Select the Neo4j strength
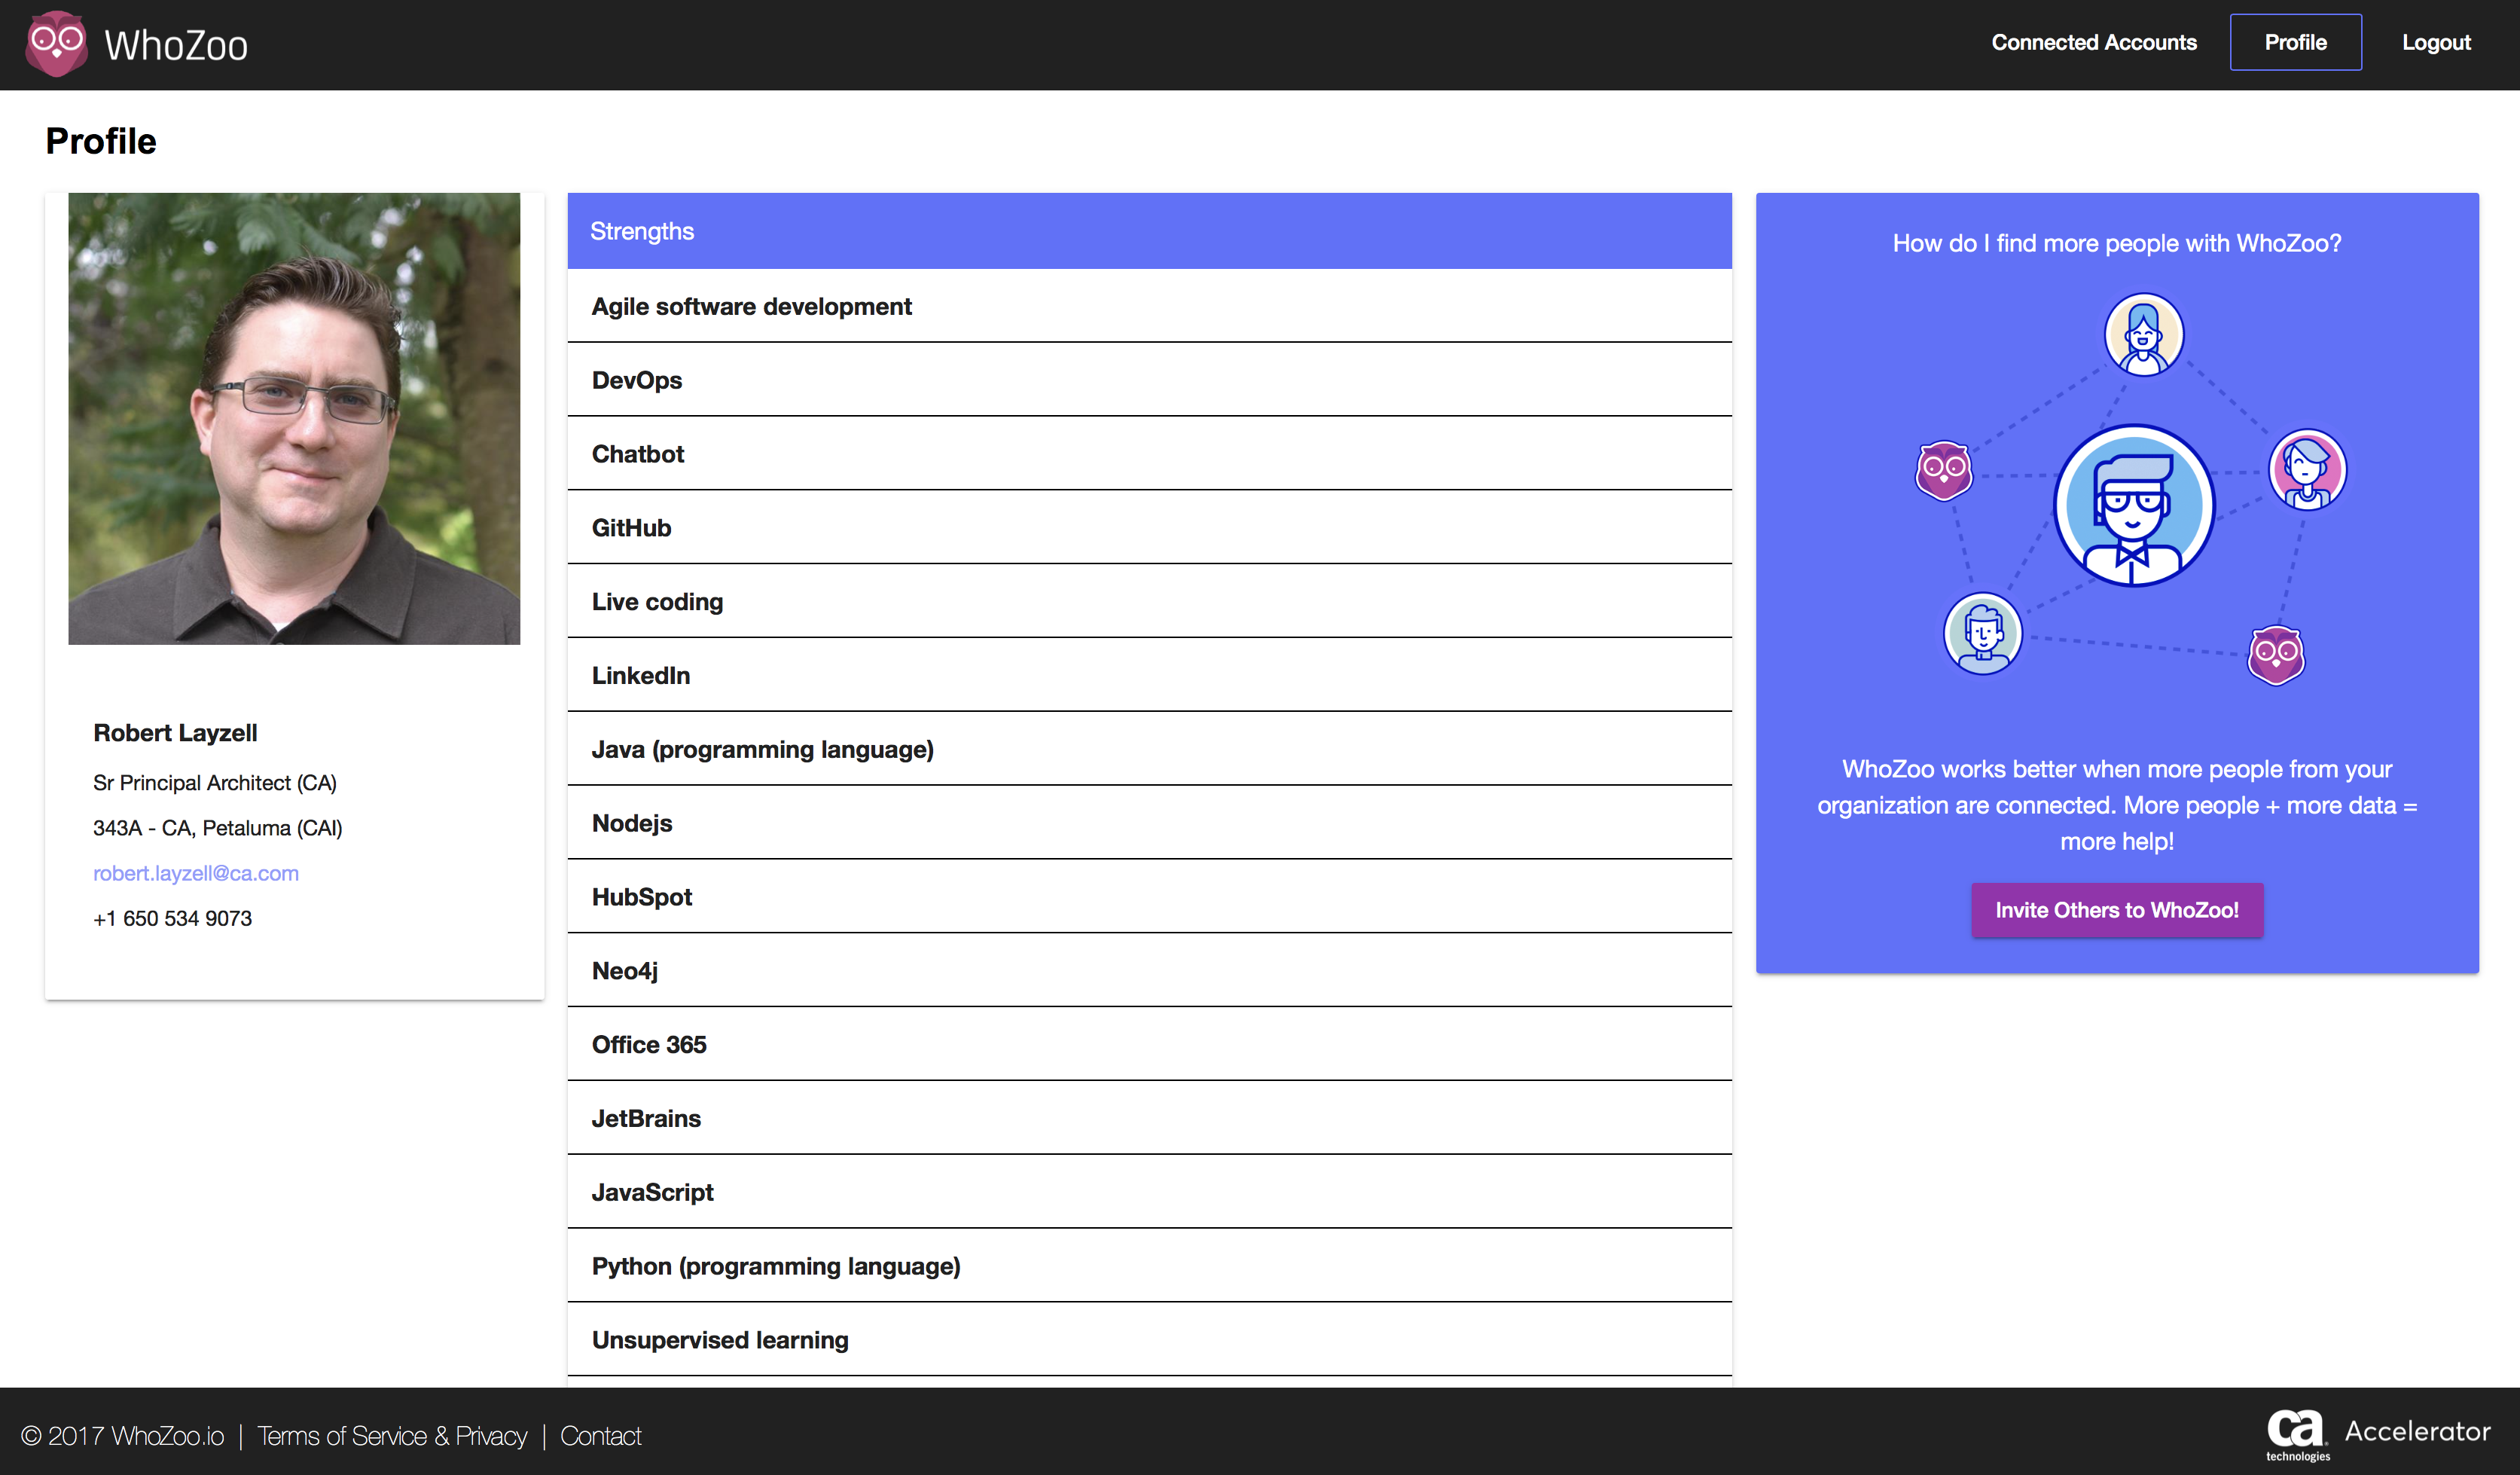 pos(1149,971)
